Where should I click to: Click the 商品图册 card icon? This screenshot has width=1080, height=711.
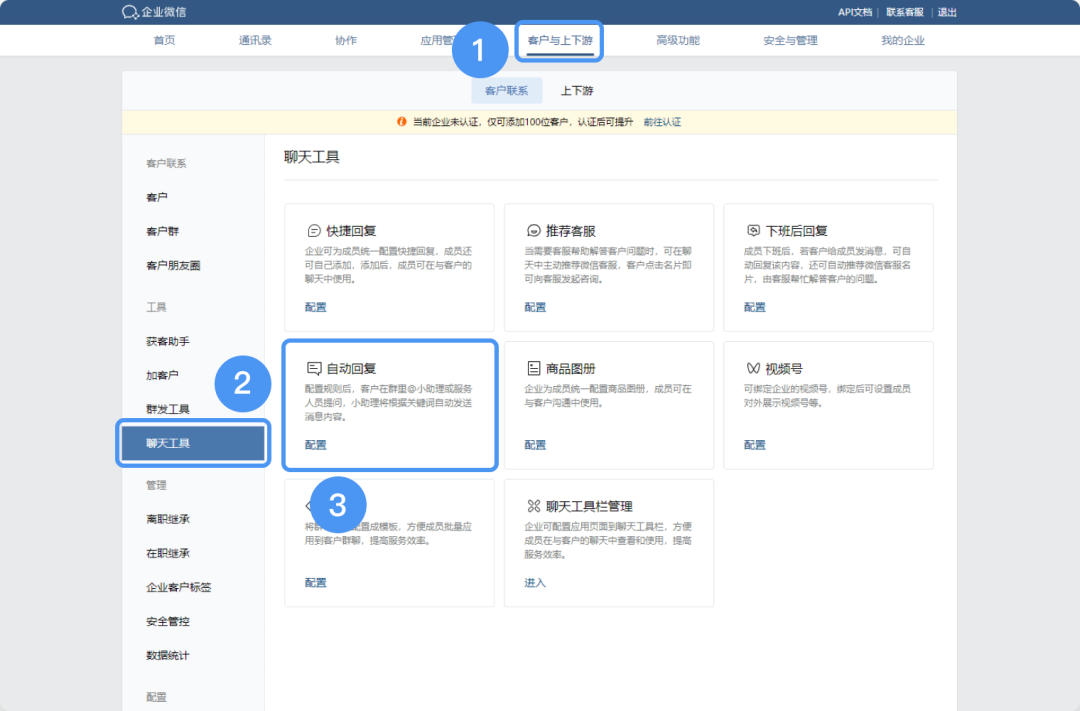pos(534,368)
